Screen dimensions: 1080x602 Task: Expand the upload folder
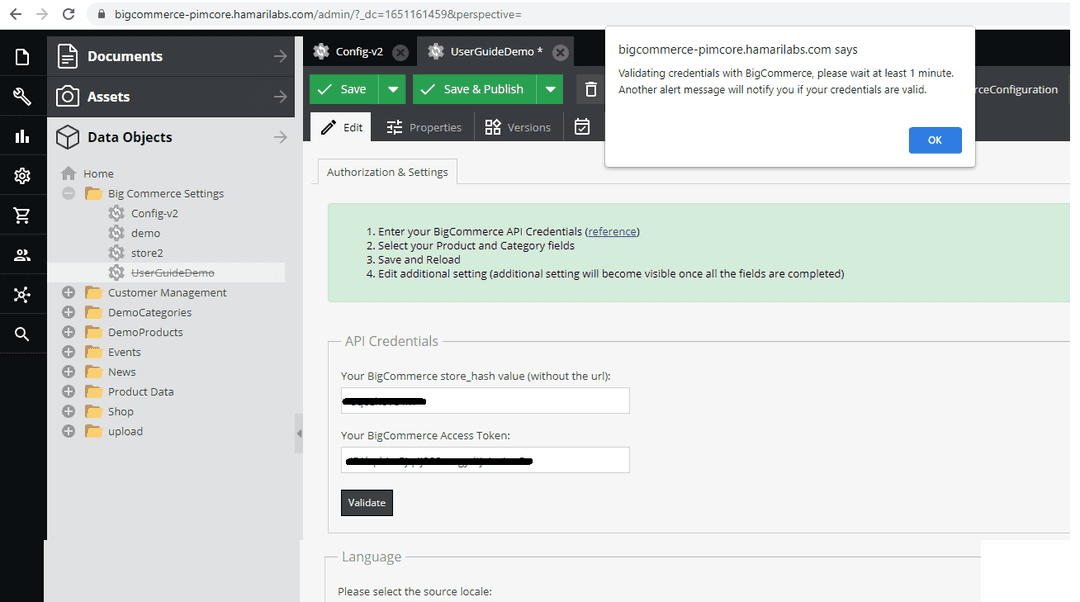pyautogui.click(x=68, y=431)
